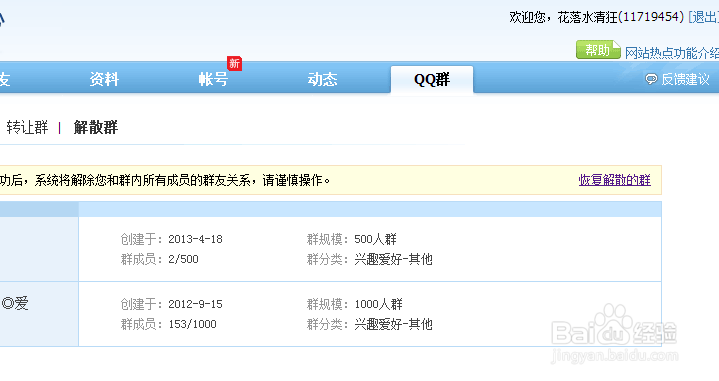Click creation date 2013-4-18
The height and width of the screenshot is (381, 719).
[x=195, y=239]
